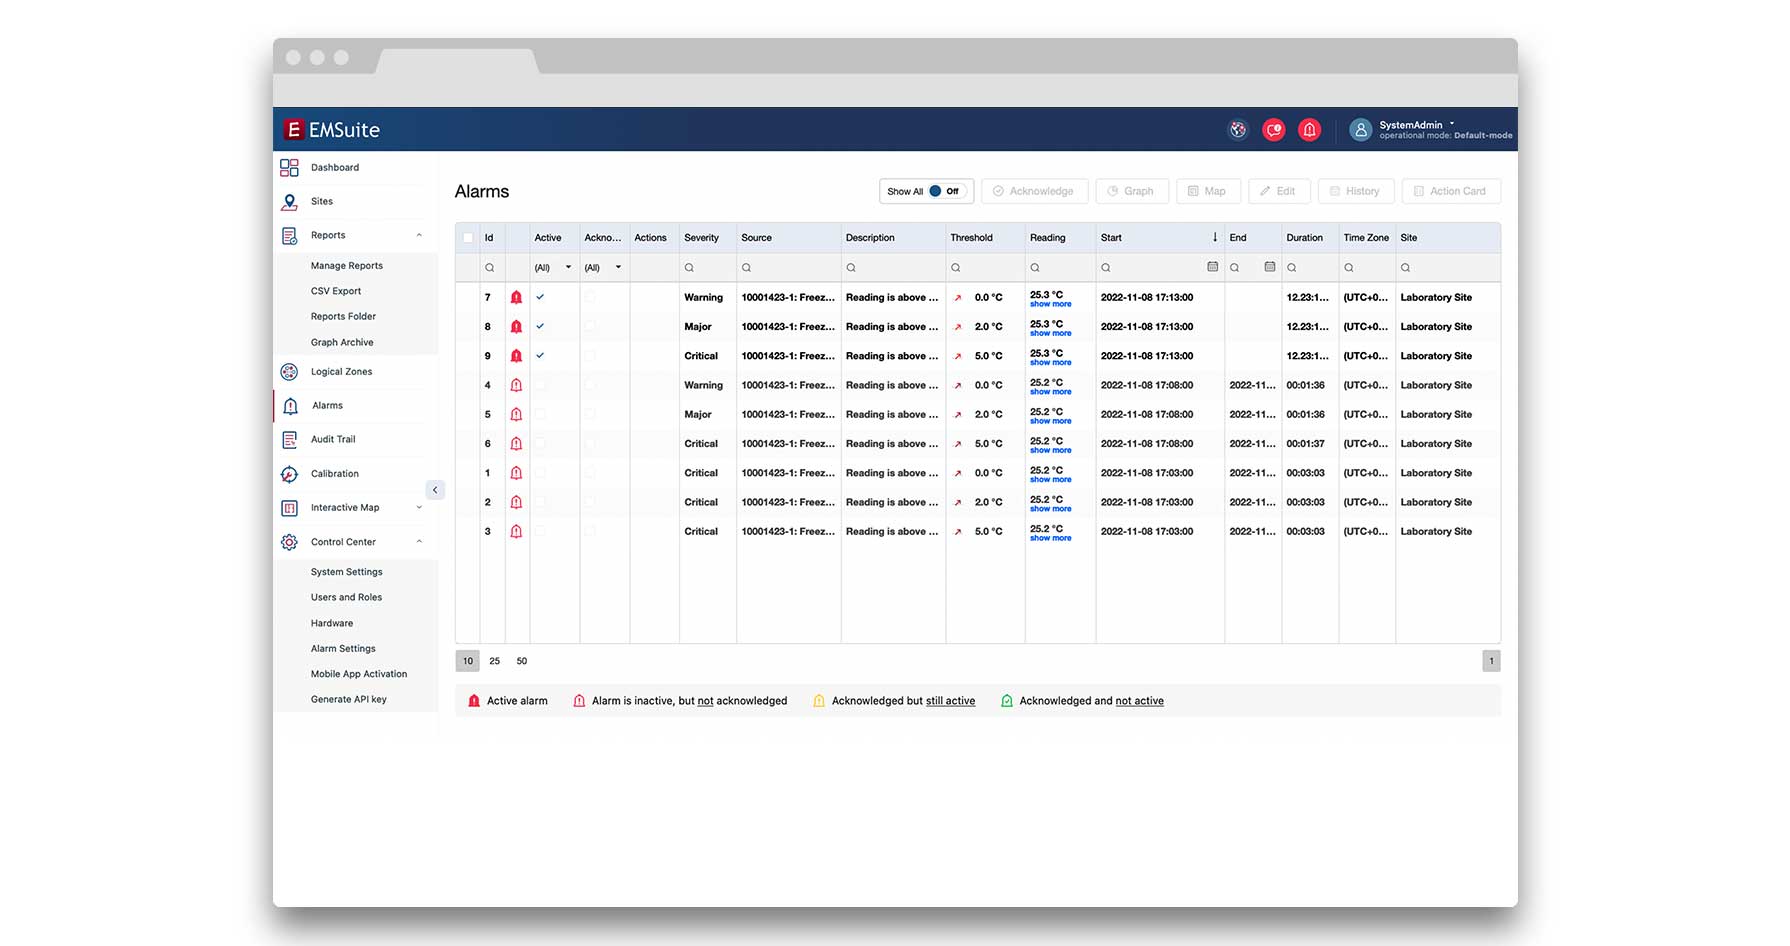Toggle Active checkbox for alarm Id 7

[x=540, y=297]
